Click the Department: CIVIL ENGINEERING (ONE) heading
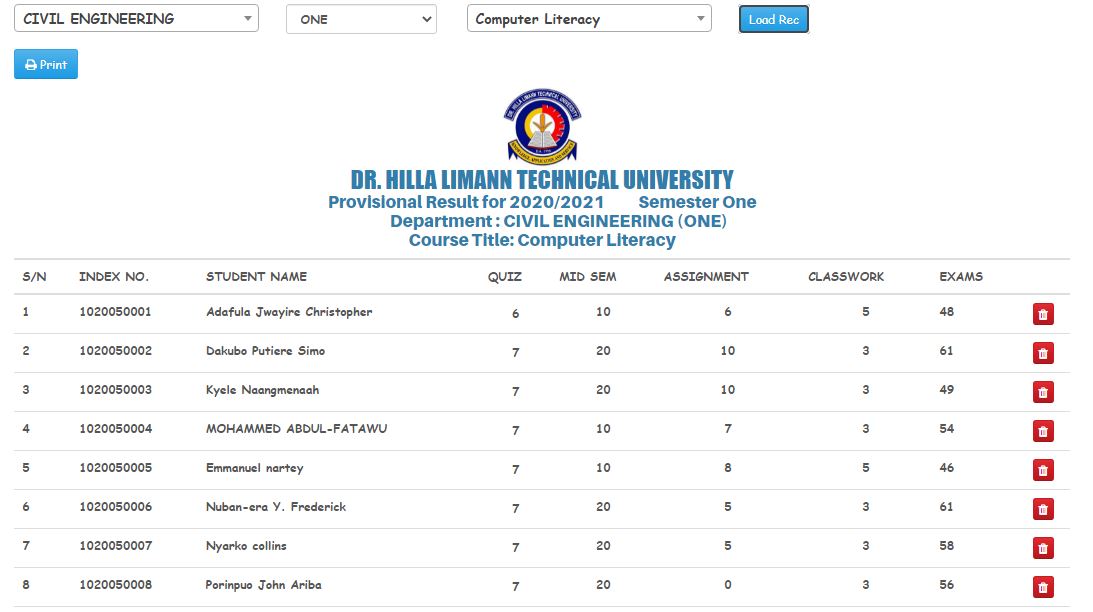The image size is (1093, 612). tap(558, 222)
